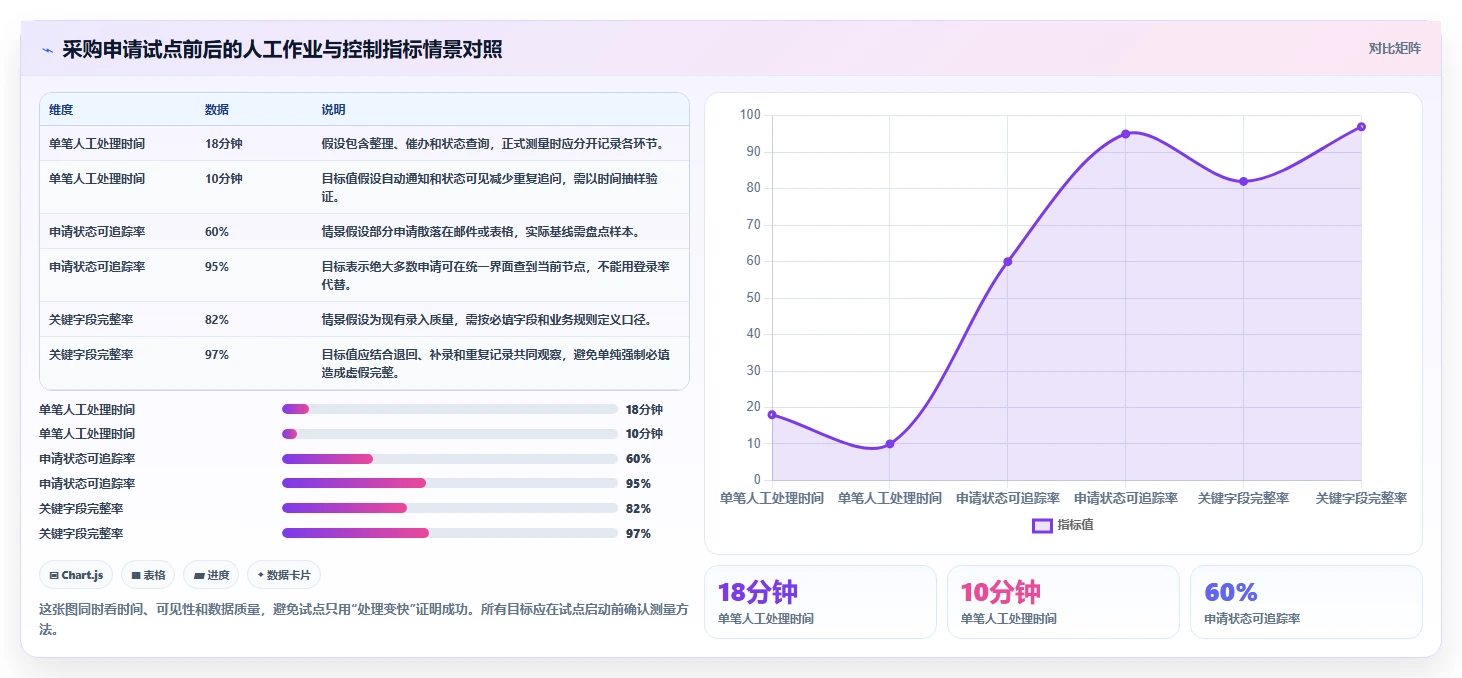
Task: Click the 18分钟 cell in the table
Action: click(224, 144)
